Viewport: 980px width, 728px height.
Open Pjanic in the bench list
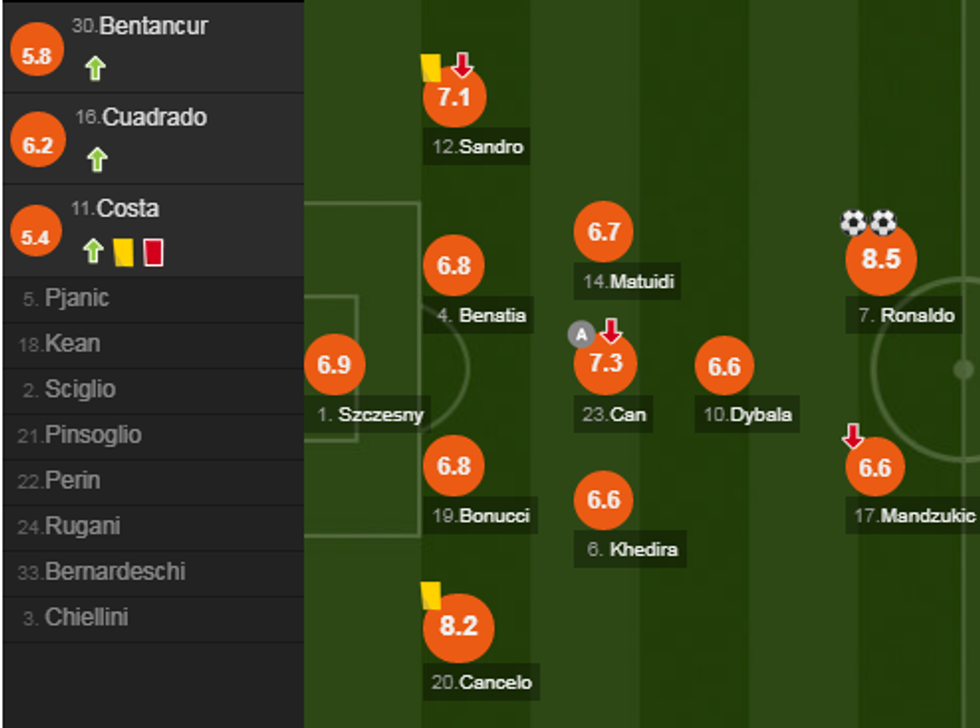click(77, 298)
